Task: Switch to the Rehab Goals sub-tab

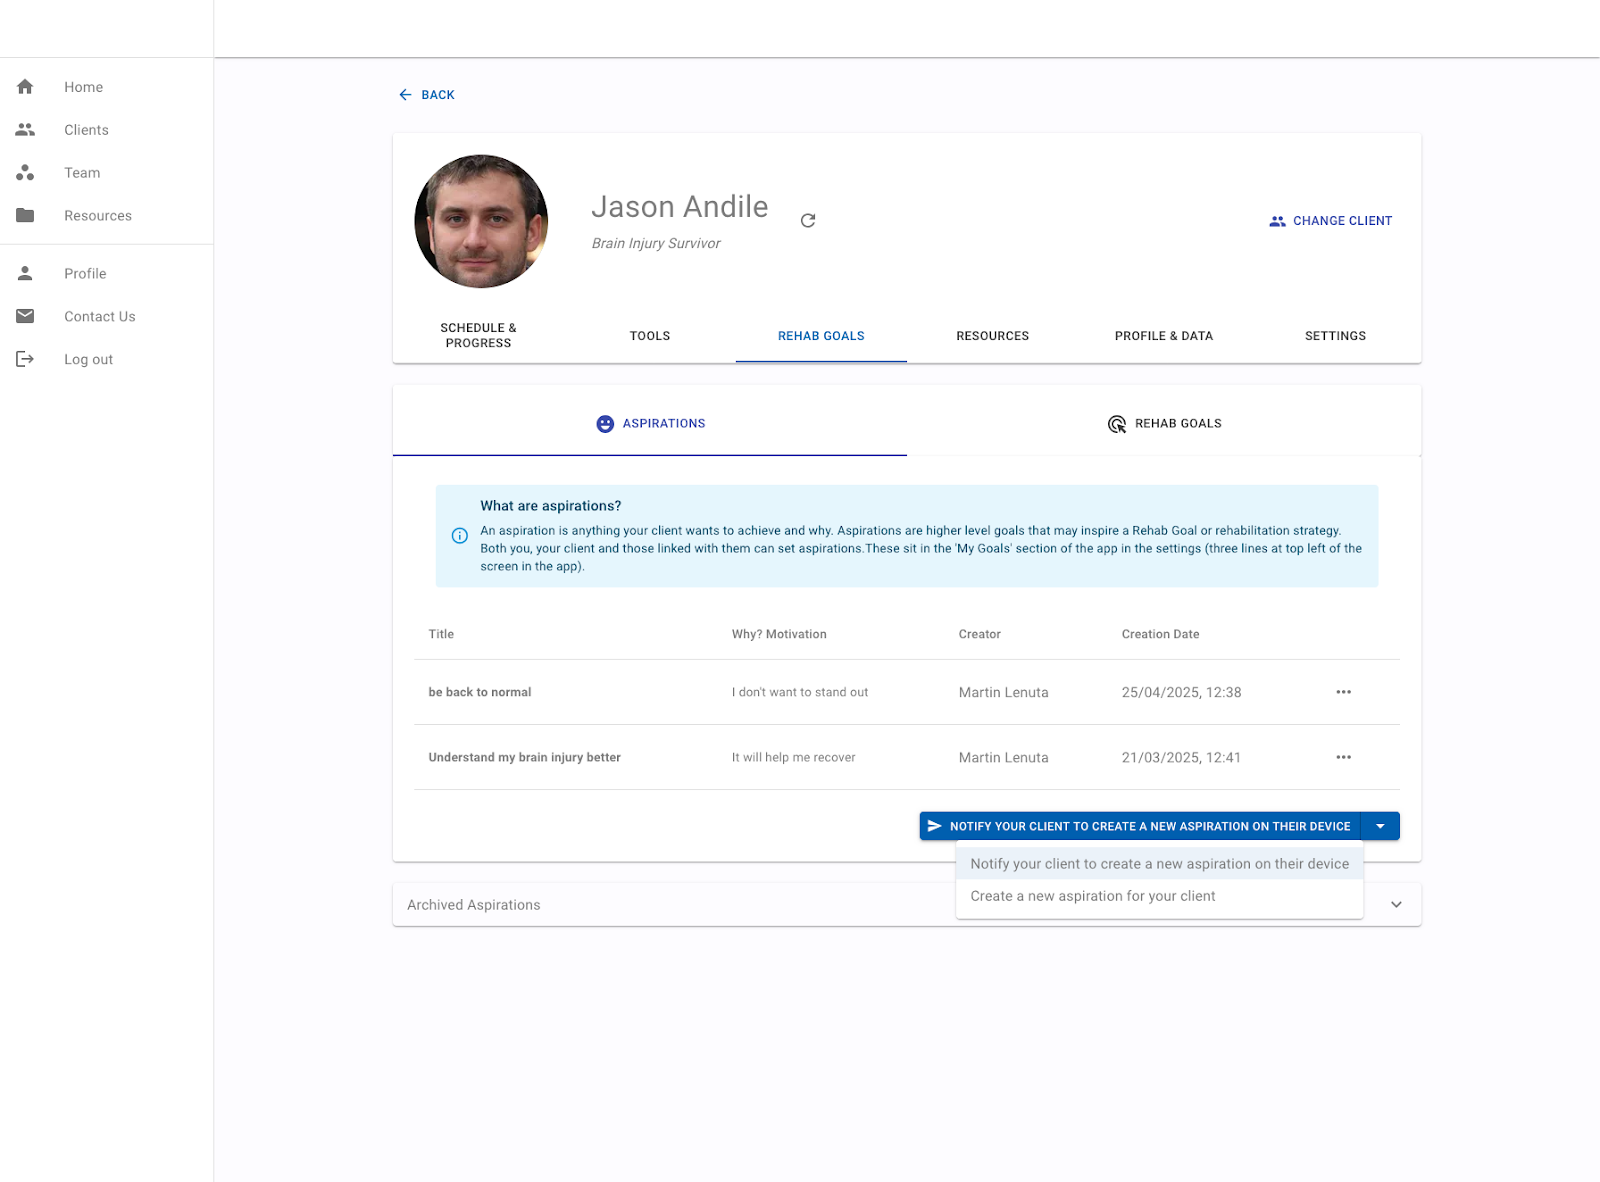Action: point(1164,424)
